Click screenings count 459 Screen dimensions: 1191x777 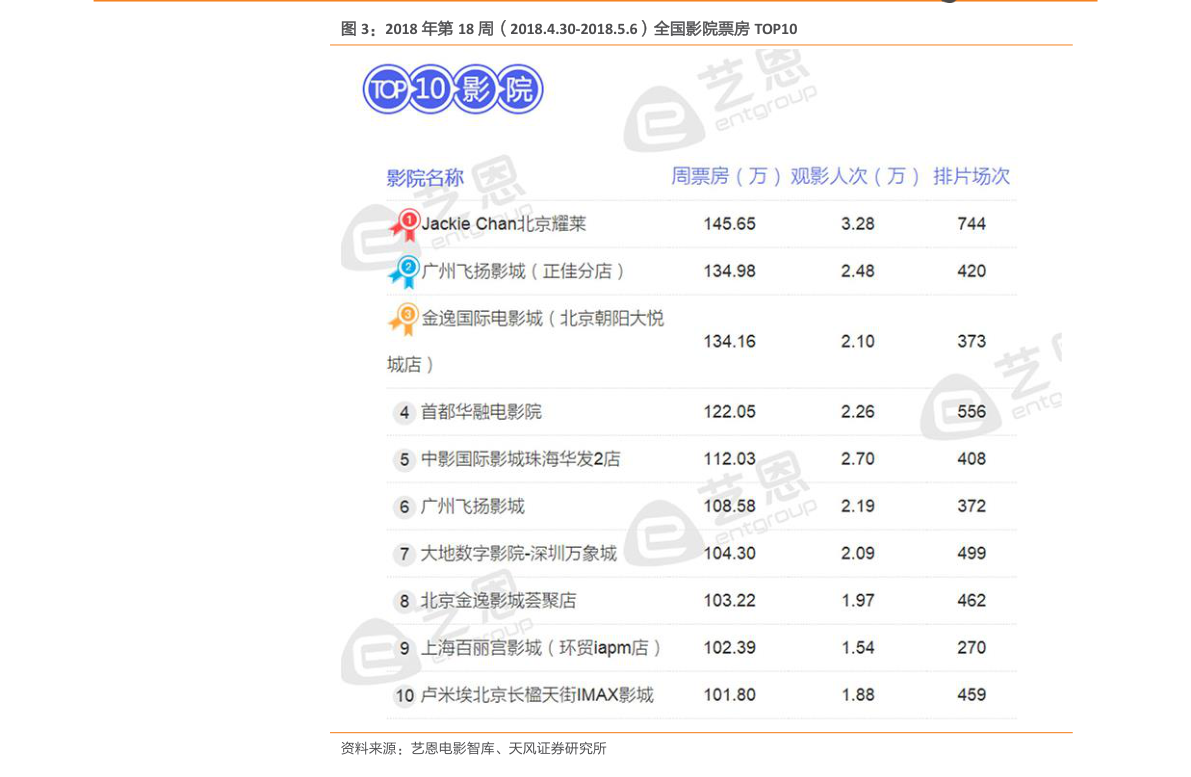[971, 694]
